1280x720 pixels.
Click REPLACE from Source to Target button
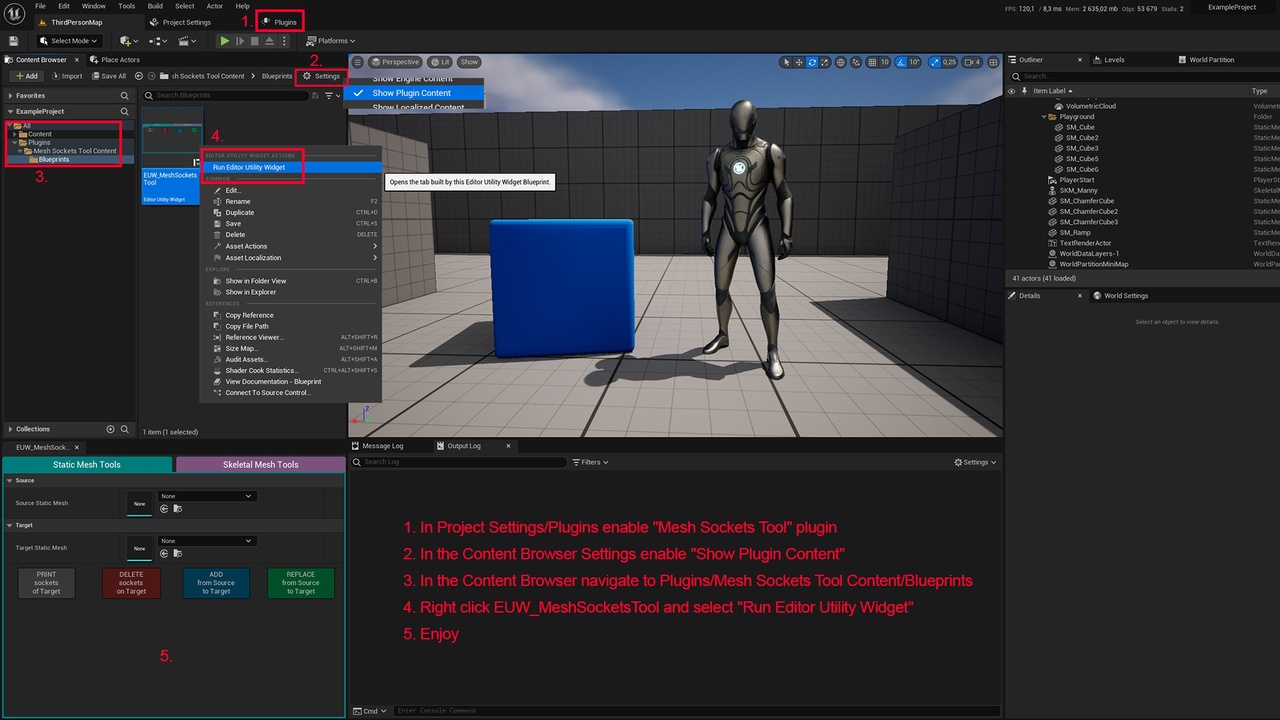[x=301, y=583]
